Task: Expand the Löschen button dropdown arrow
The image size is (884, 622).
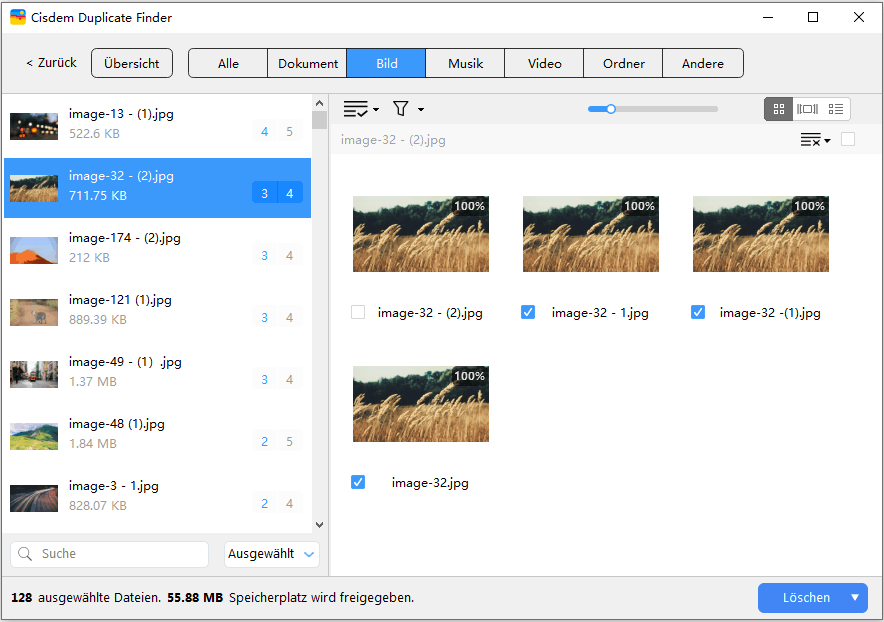Action: (x=855, y=598)
